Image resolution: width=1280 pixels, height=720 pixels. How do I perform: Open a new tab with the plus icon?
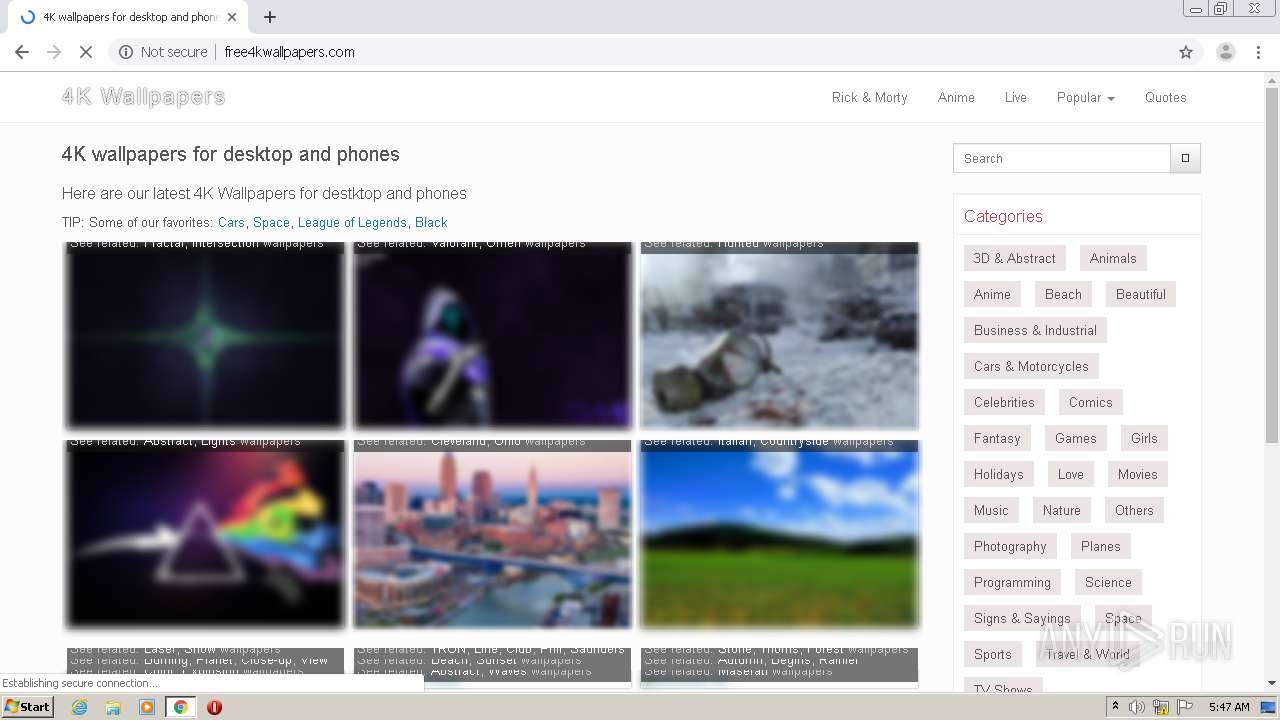tap(270, 17)
